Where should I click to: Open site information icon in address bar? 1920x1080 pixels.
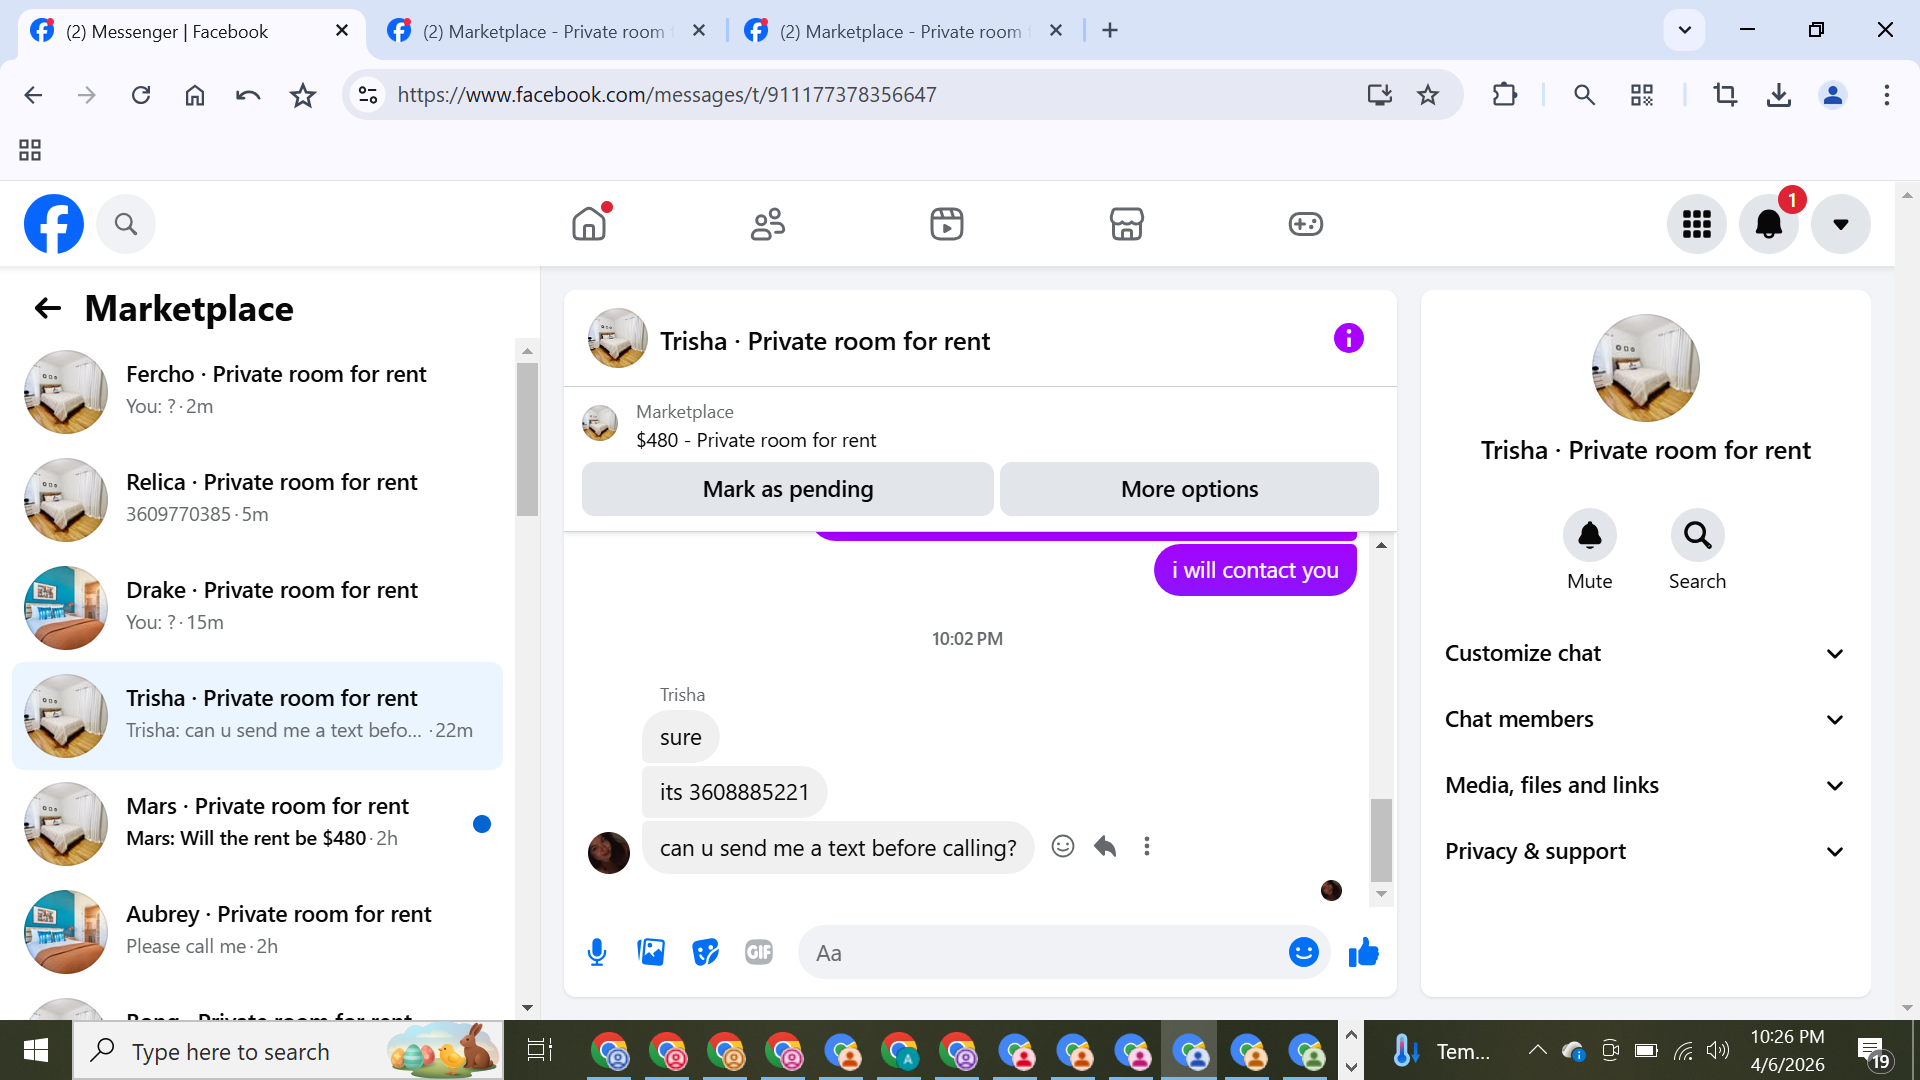coord(368,95)
